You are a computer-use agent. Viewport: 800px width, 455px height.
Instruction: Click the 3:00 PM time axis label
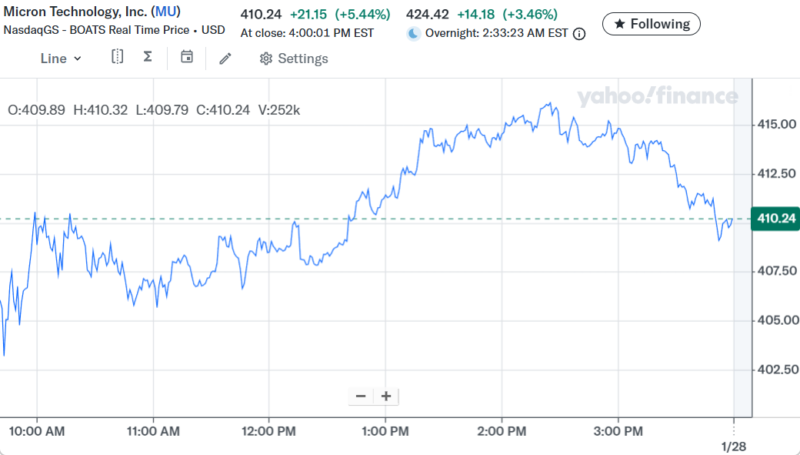pos(618,430)
